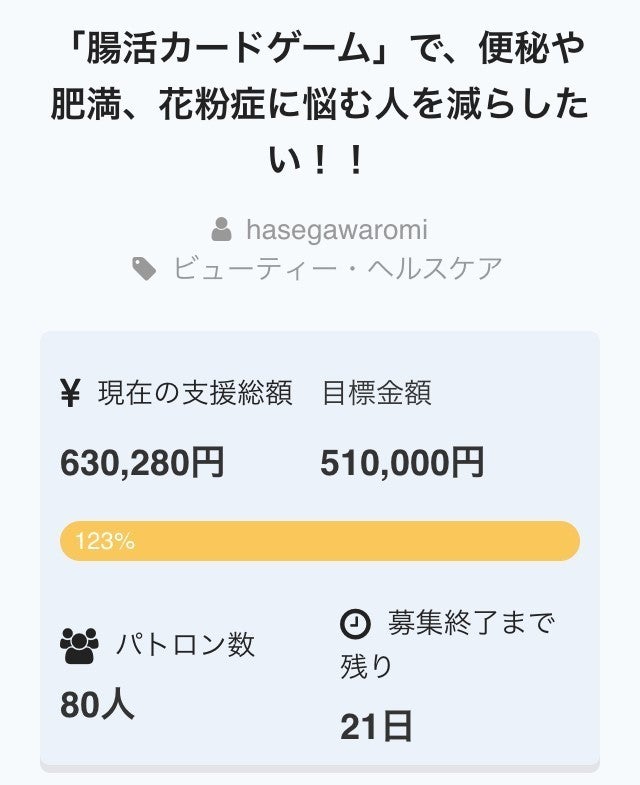
Task: Open the hasegawaromi profile link
Action: click(x=336, y=230)
